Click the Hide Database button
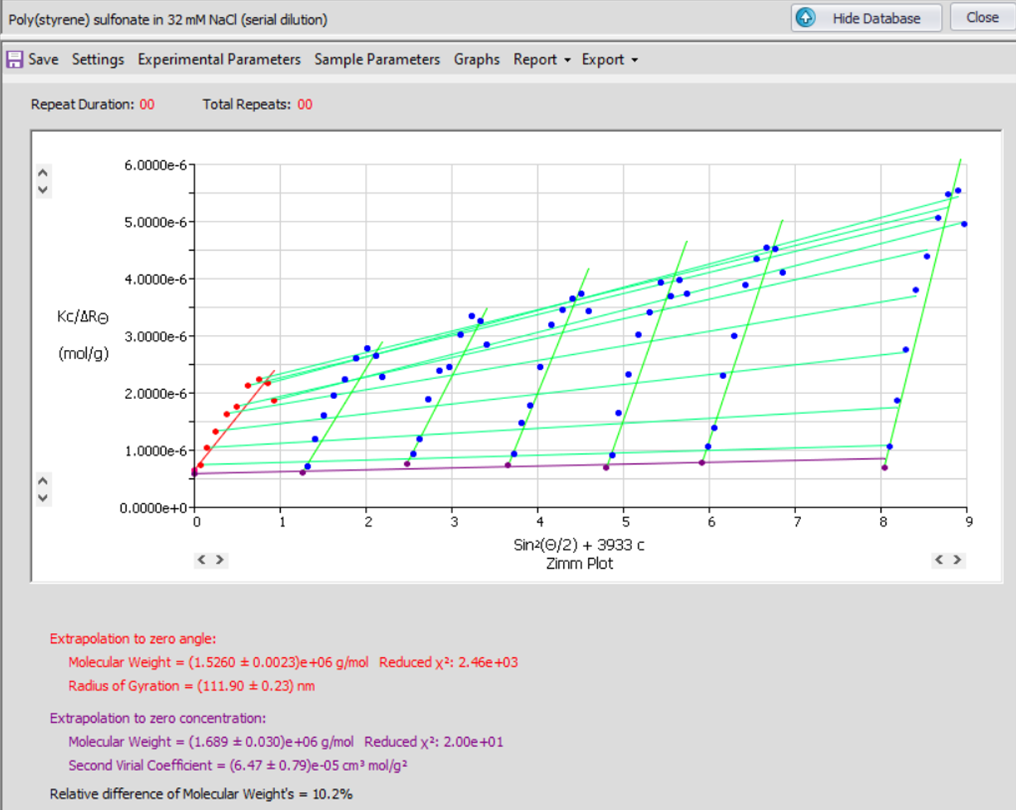The height and width of the screenshot is (810, 1016). point(867,18)
